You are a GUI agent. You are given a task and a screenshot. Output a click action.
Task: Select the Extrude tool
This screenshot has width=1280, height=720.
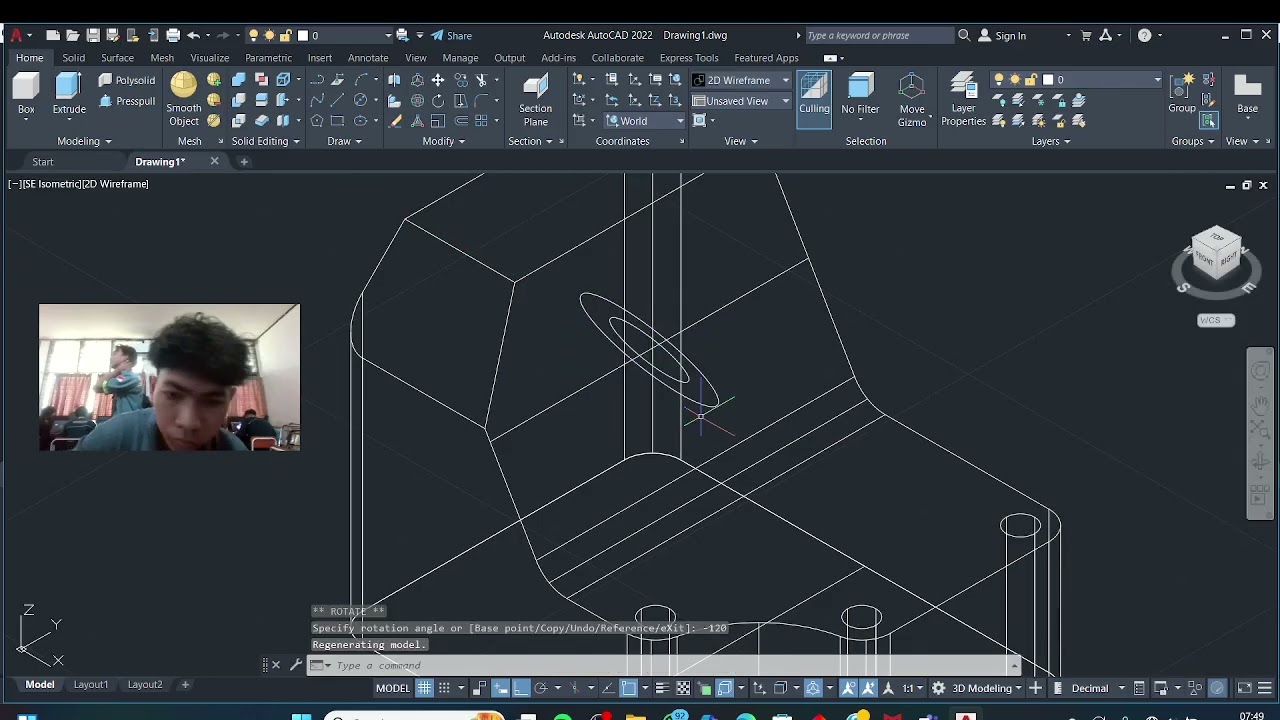[69, 95]
